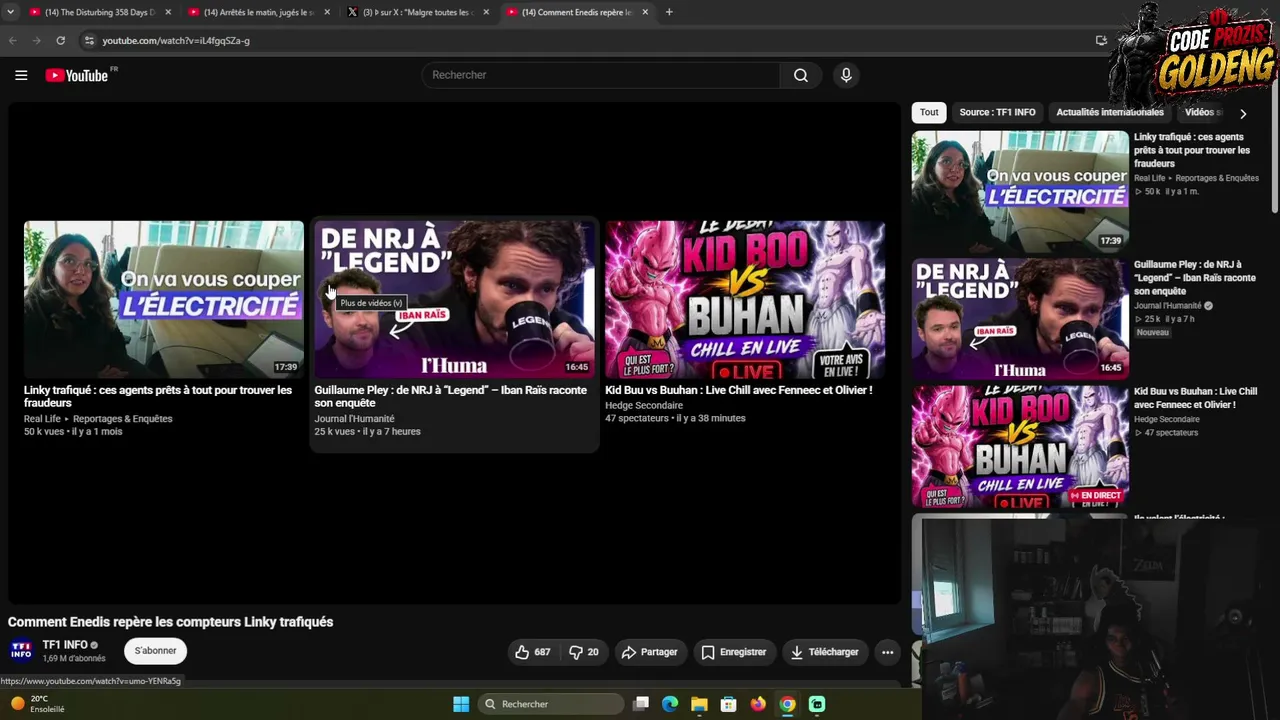Open the TF1 INFO channel name link

[x=65, y=645]
